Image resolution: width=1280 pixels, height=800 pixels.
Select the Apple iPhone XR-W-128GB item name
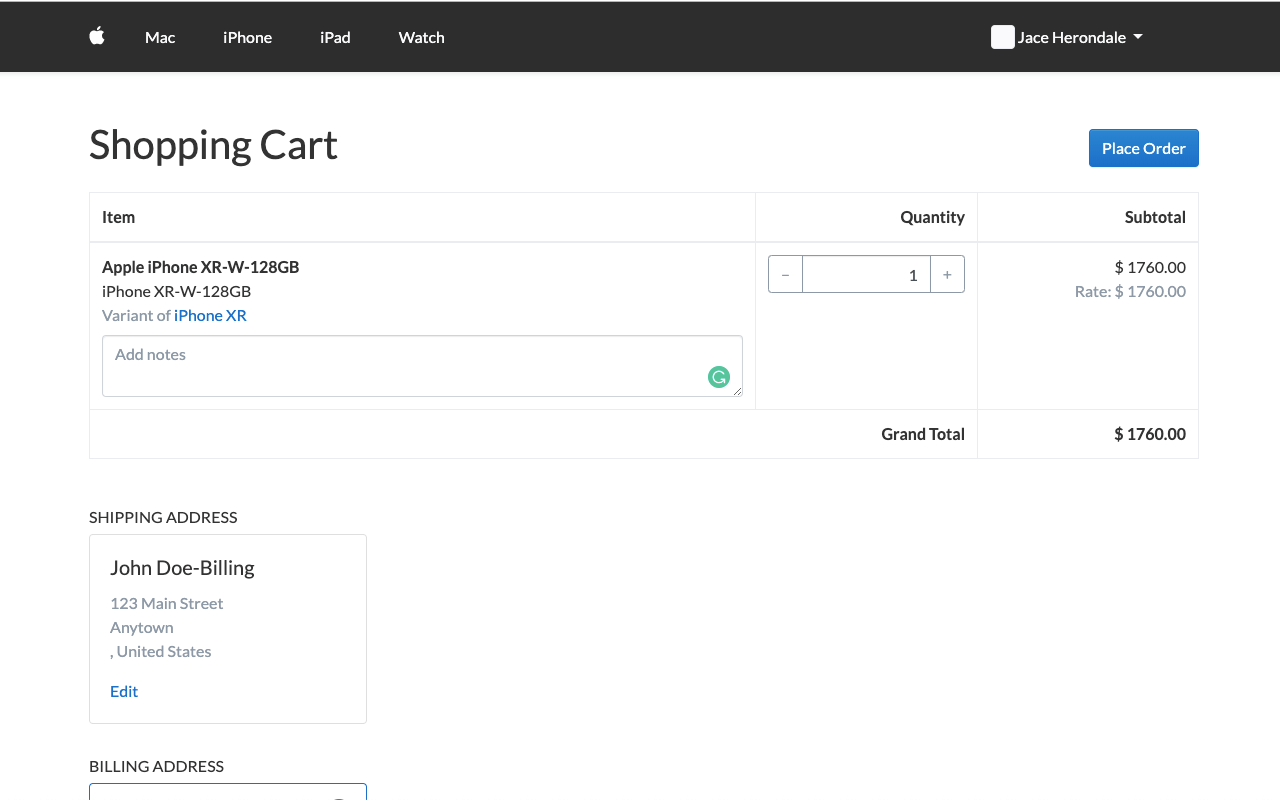pyautogui.click(x=200, y=267)
